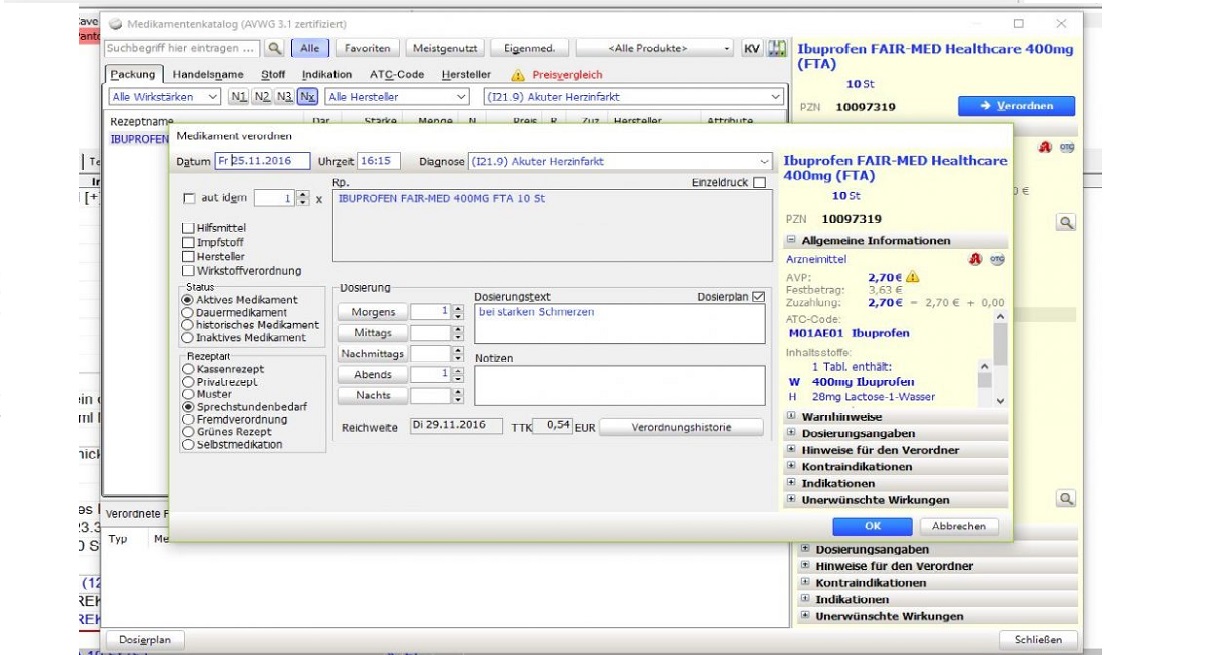Viewport: 1214px width, 655px height.
Task: Increase Morgens dose with spinner arrows
Action: [x=459, y=308]
